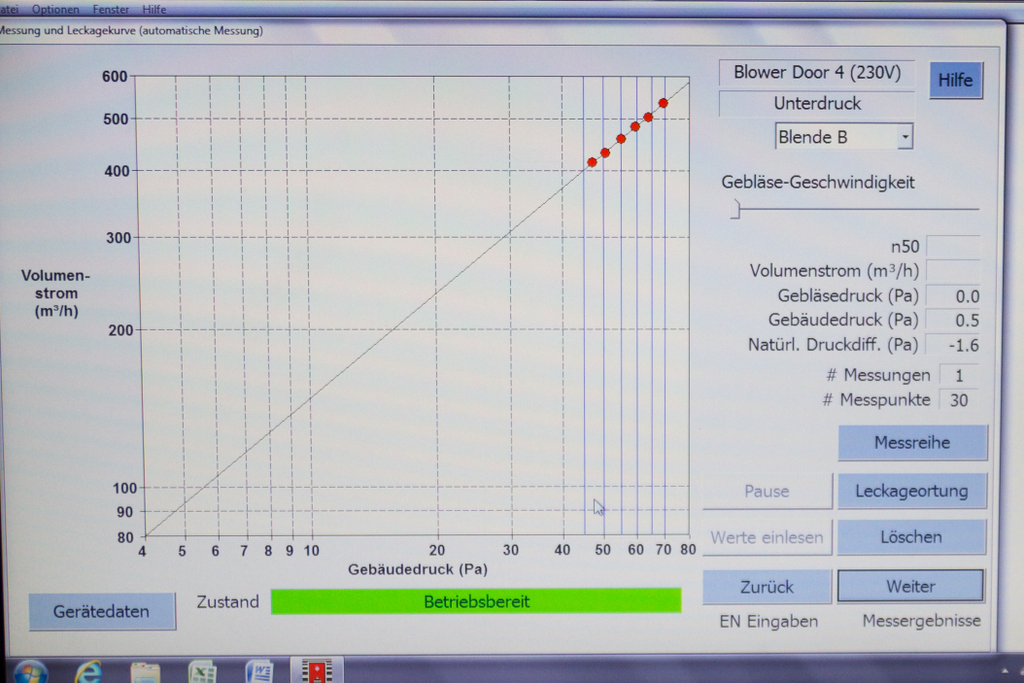
Task: Click the greyed-out Werte einlesen button
Action: click(767, 537)
